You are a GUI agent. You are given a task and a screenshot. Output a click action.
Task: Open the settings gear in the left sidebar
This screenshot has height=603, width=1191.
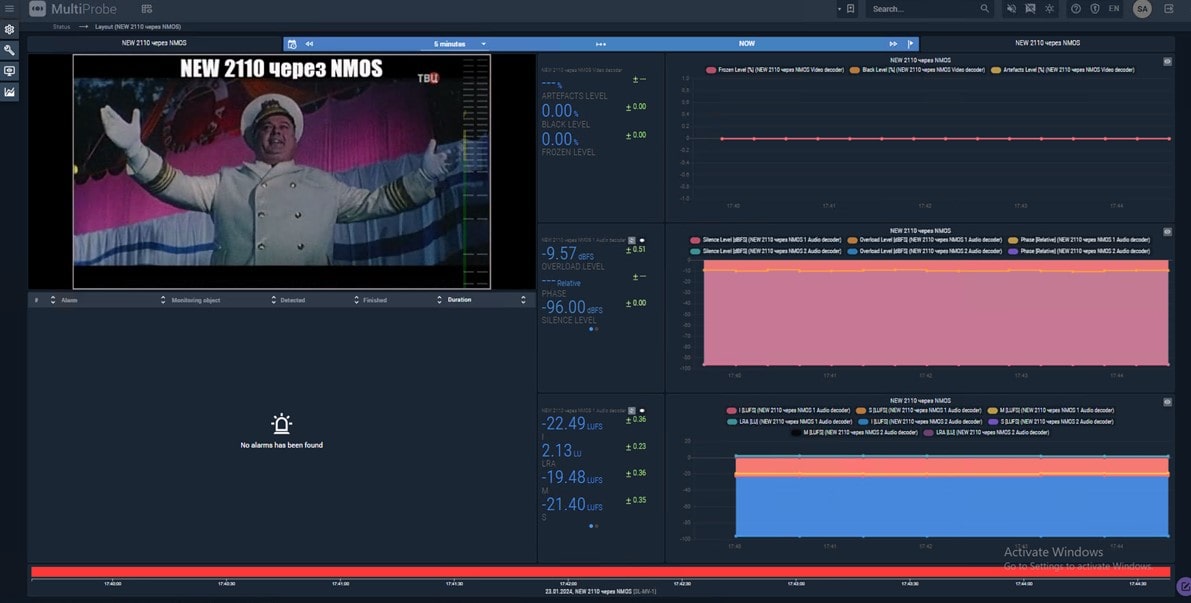click(x=9, y=30)
